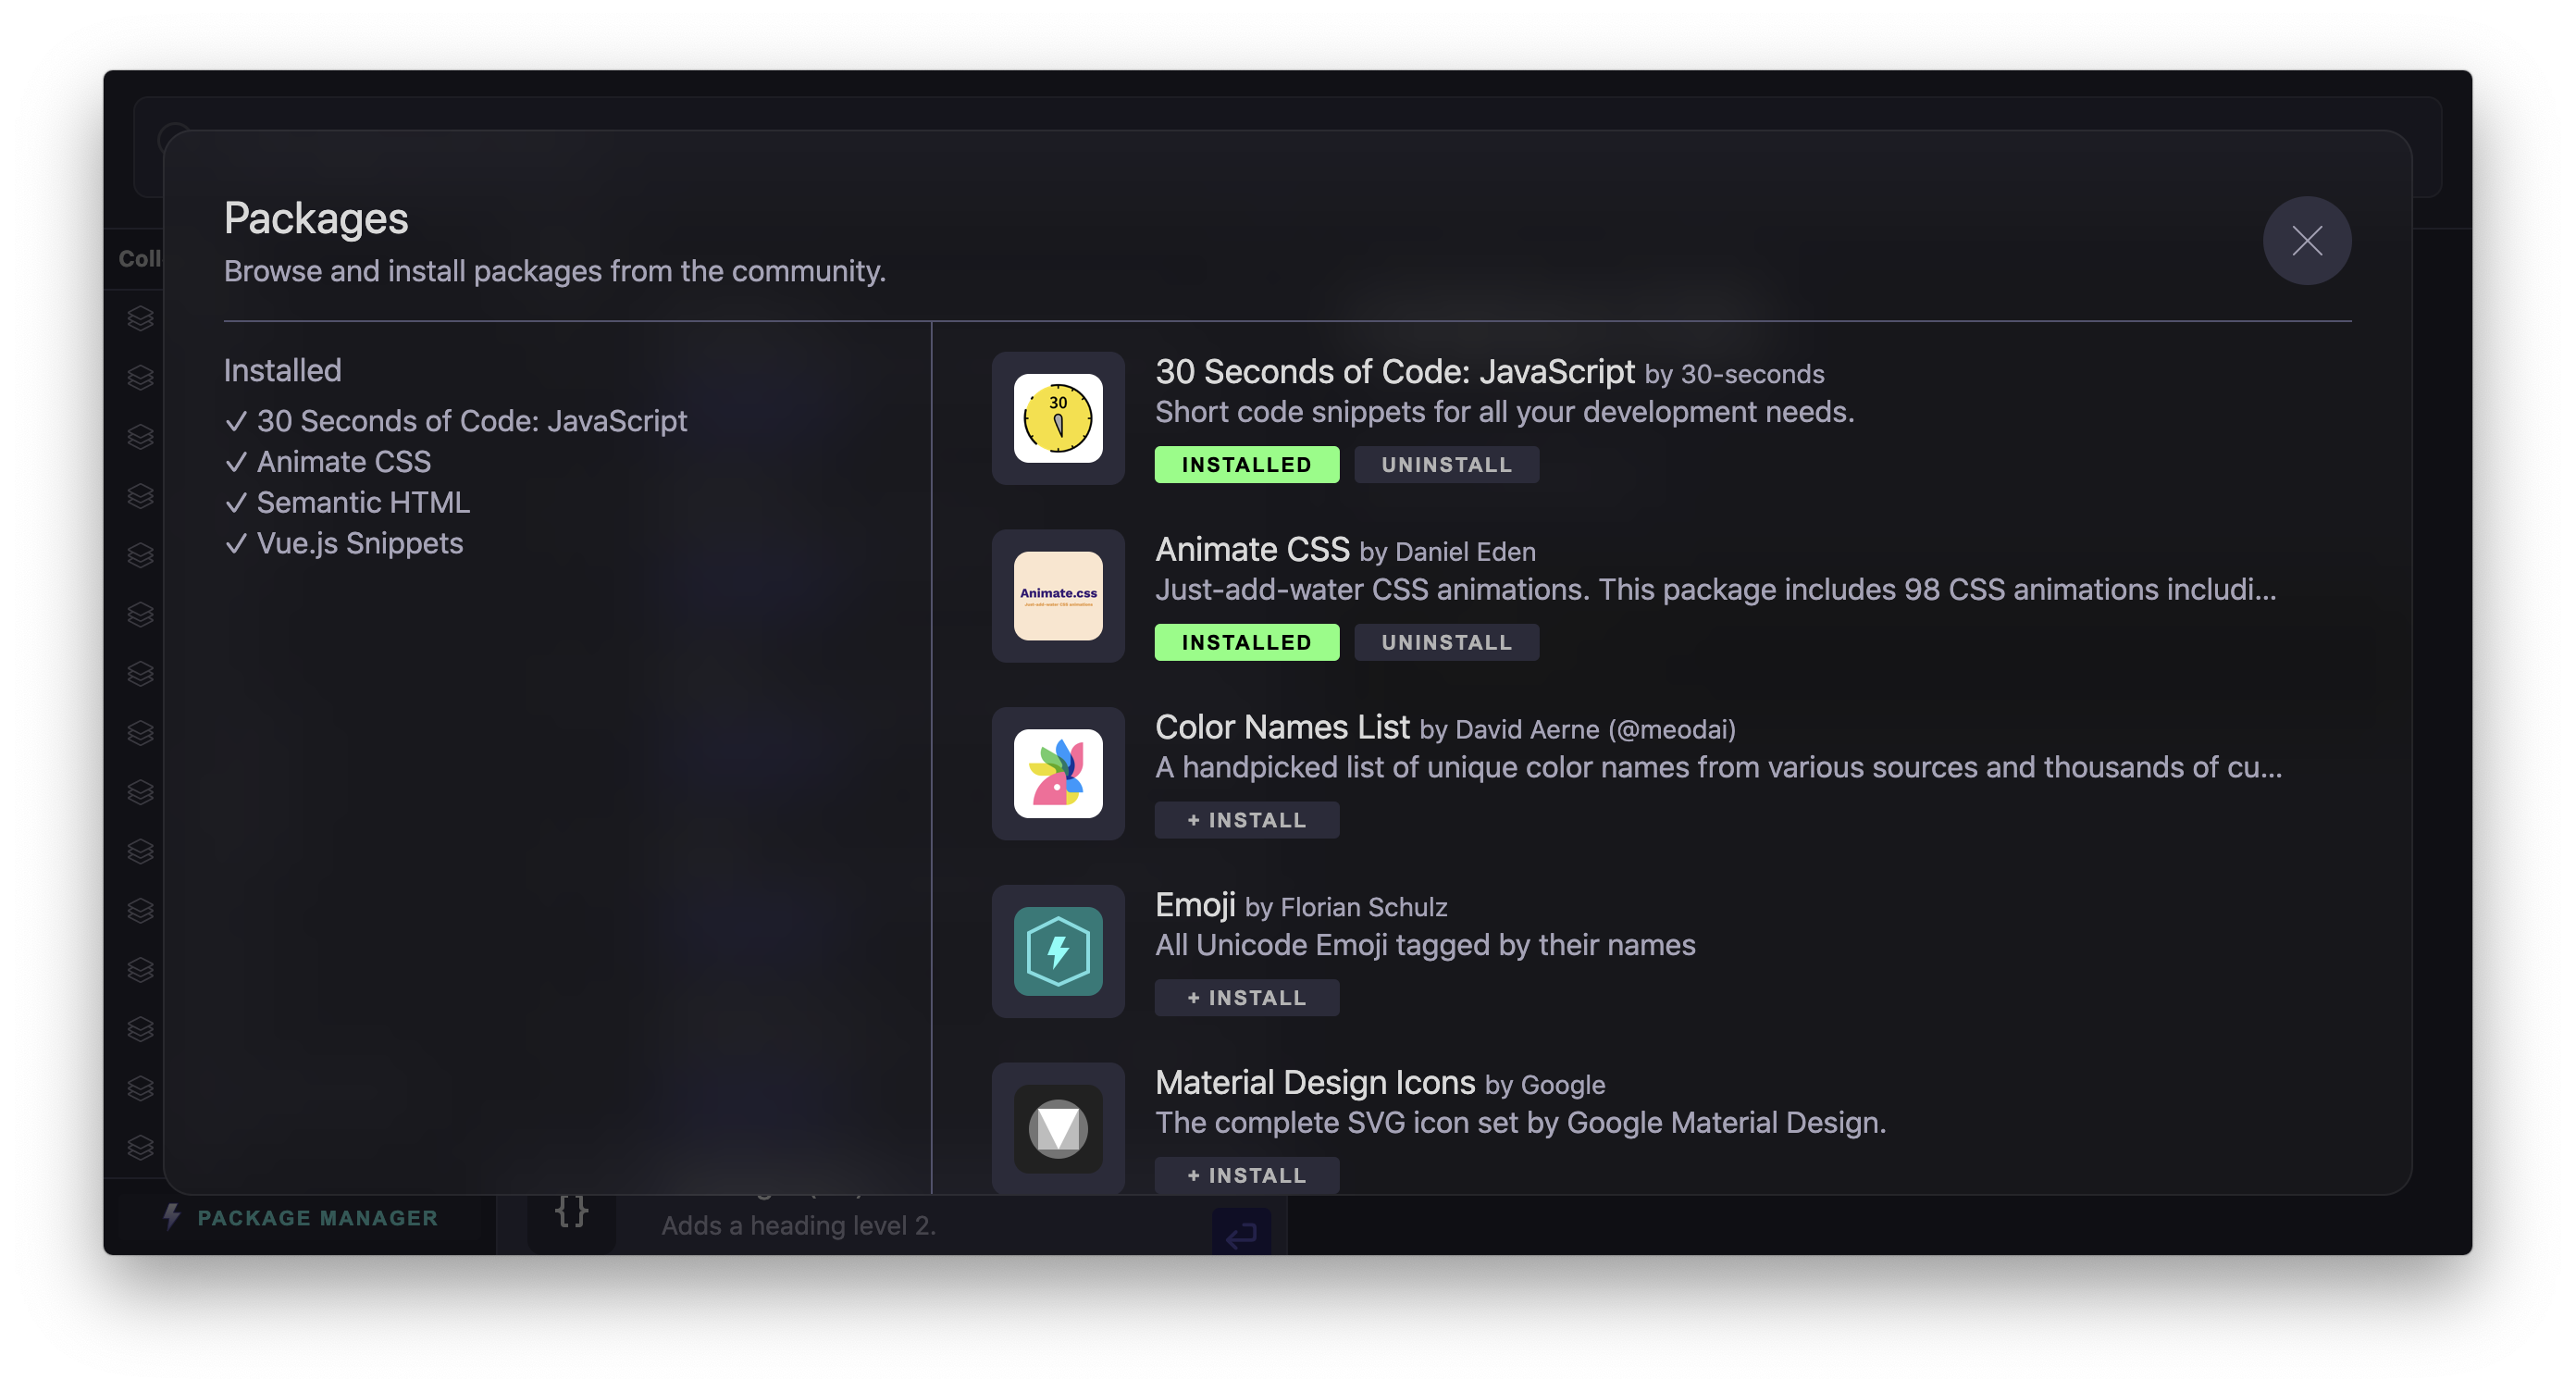Uninstall 30 Seconds of Code: JavaScript
This screenshot has width=2576, height=1392.
(x=1445, y=465)
